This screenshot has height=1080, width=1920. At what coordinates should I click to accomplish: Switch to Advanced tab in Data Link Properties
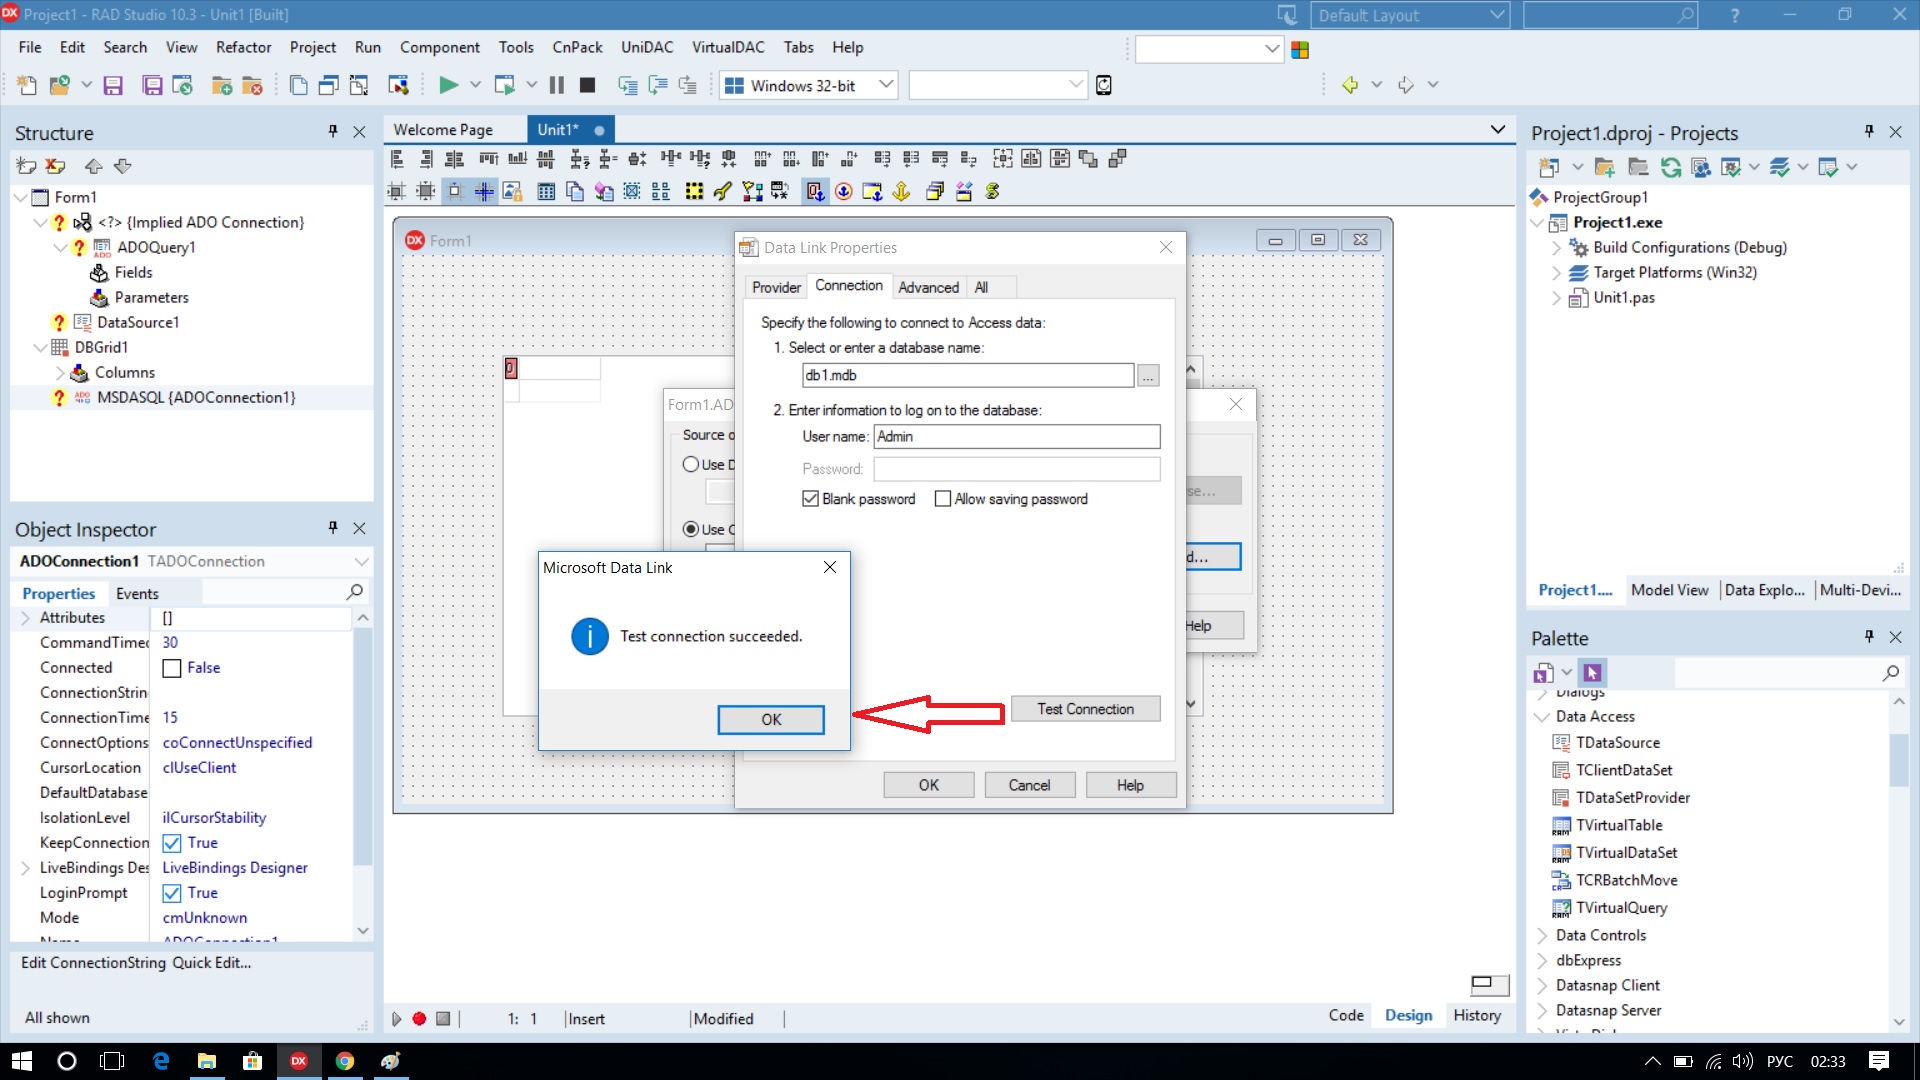pos(928,287)
